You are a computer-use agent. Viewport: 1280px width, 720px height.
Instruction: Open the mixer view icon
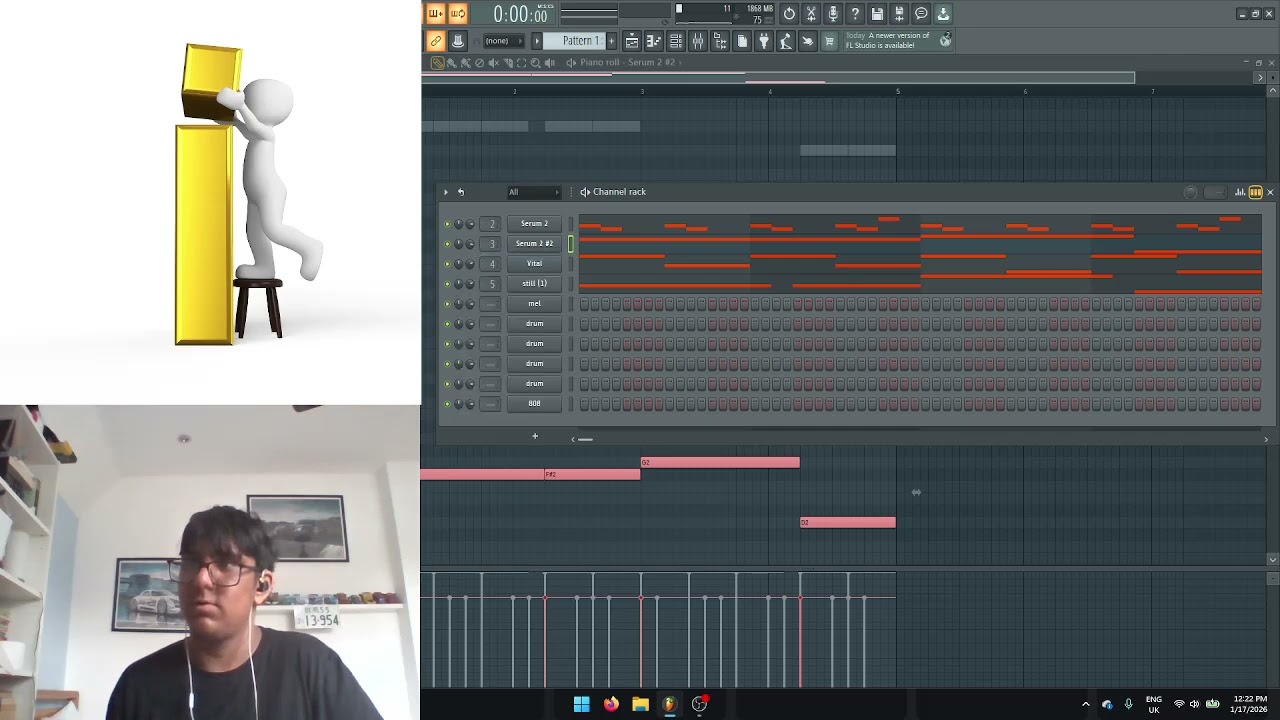(698, 41)
